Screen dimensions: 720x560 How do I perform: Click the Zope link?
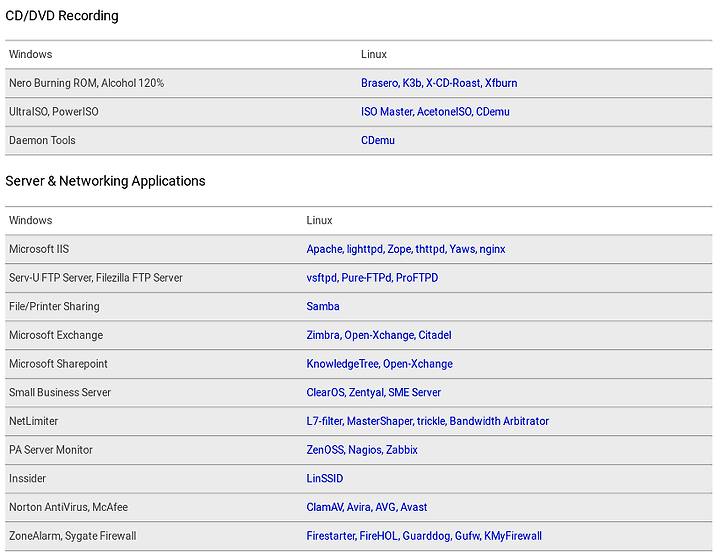tap(399, 249)
